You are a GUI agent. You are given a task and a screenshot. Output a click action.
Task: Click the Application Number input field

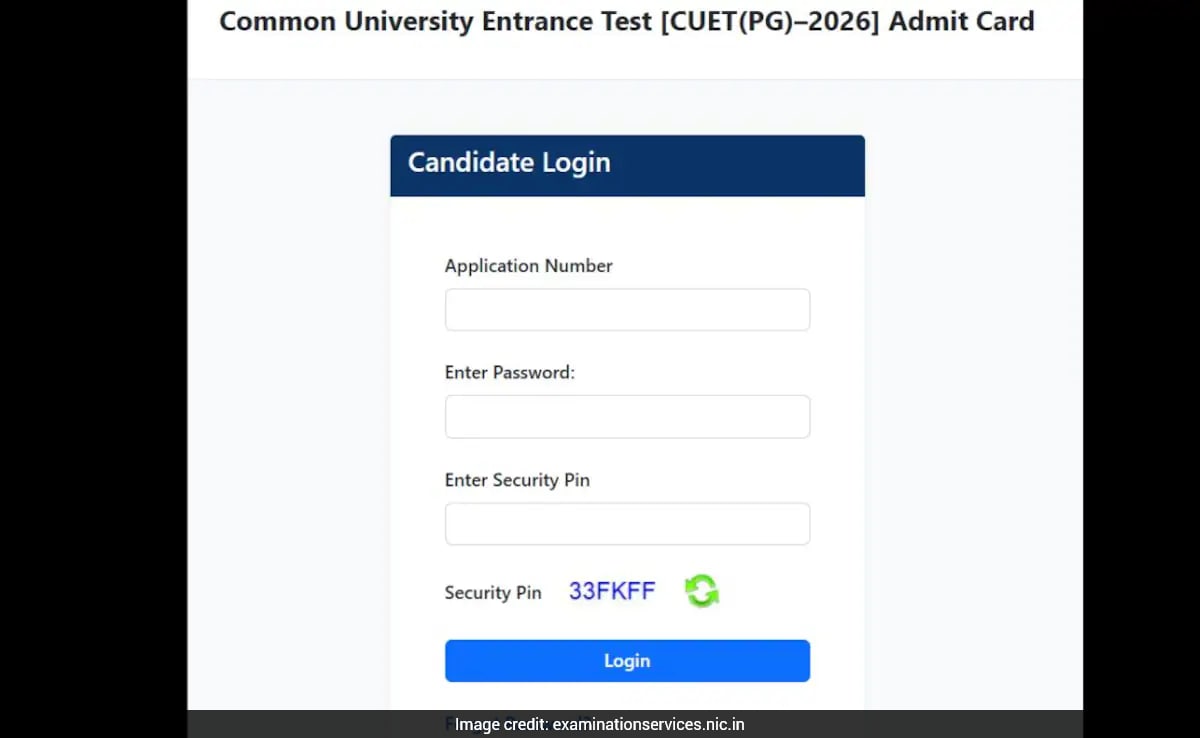(x=627, y=310)
